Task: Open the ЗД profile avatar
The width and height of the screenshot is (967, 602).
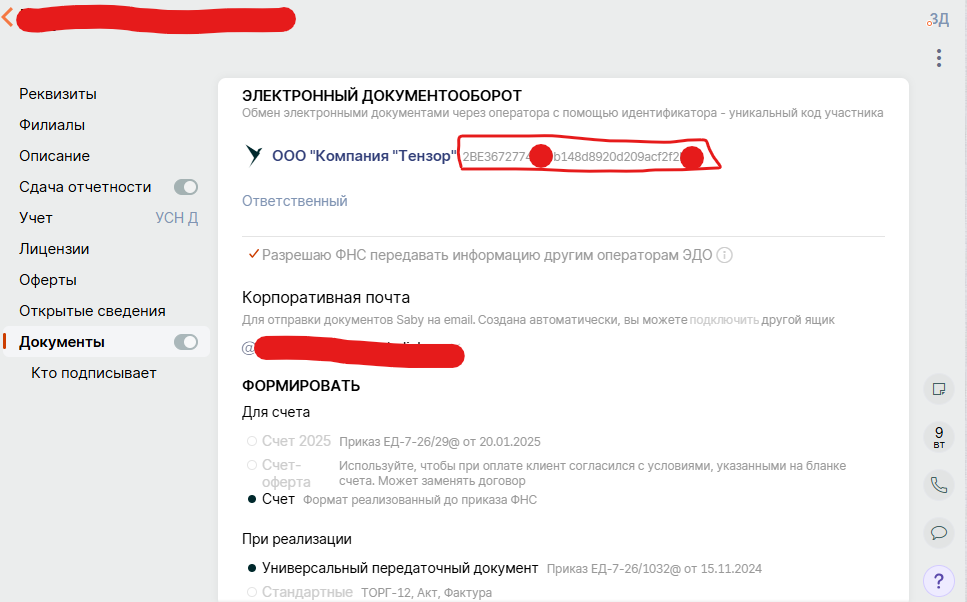Action: pyautogui.click(x=937, y=18)
